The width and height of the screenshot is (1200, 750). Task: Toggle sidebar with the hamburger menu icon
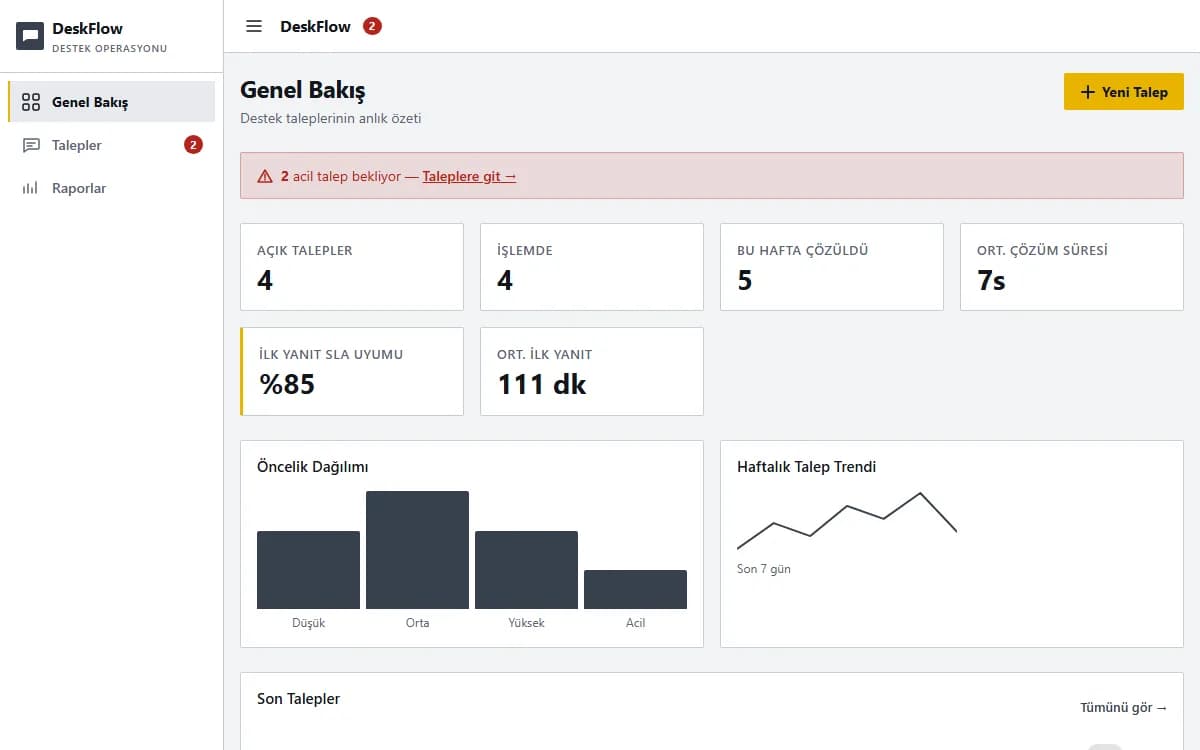click(x=254, y=26)
